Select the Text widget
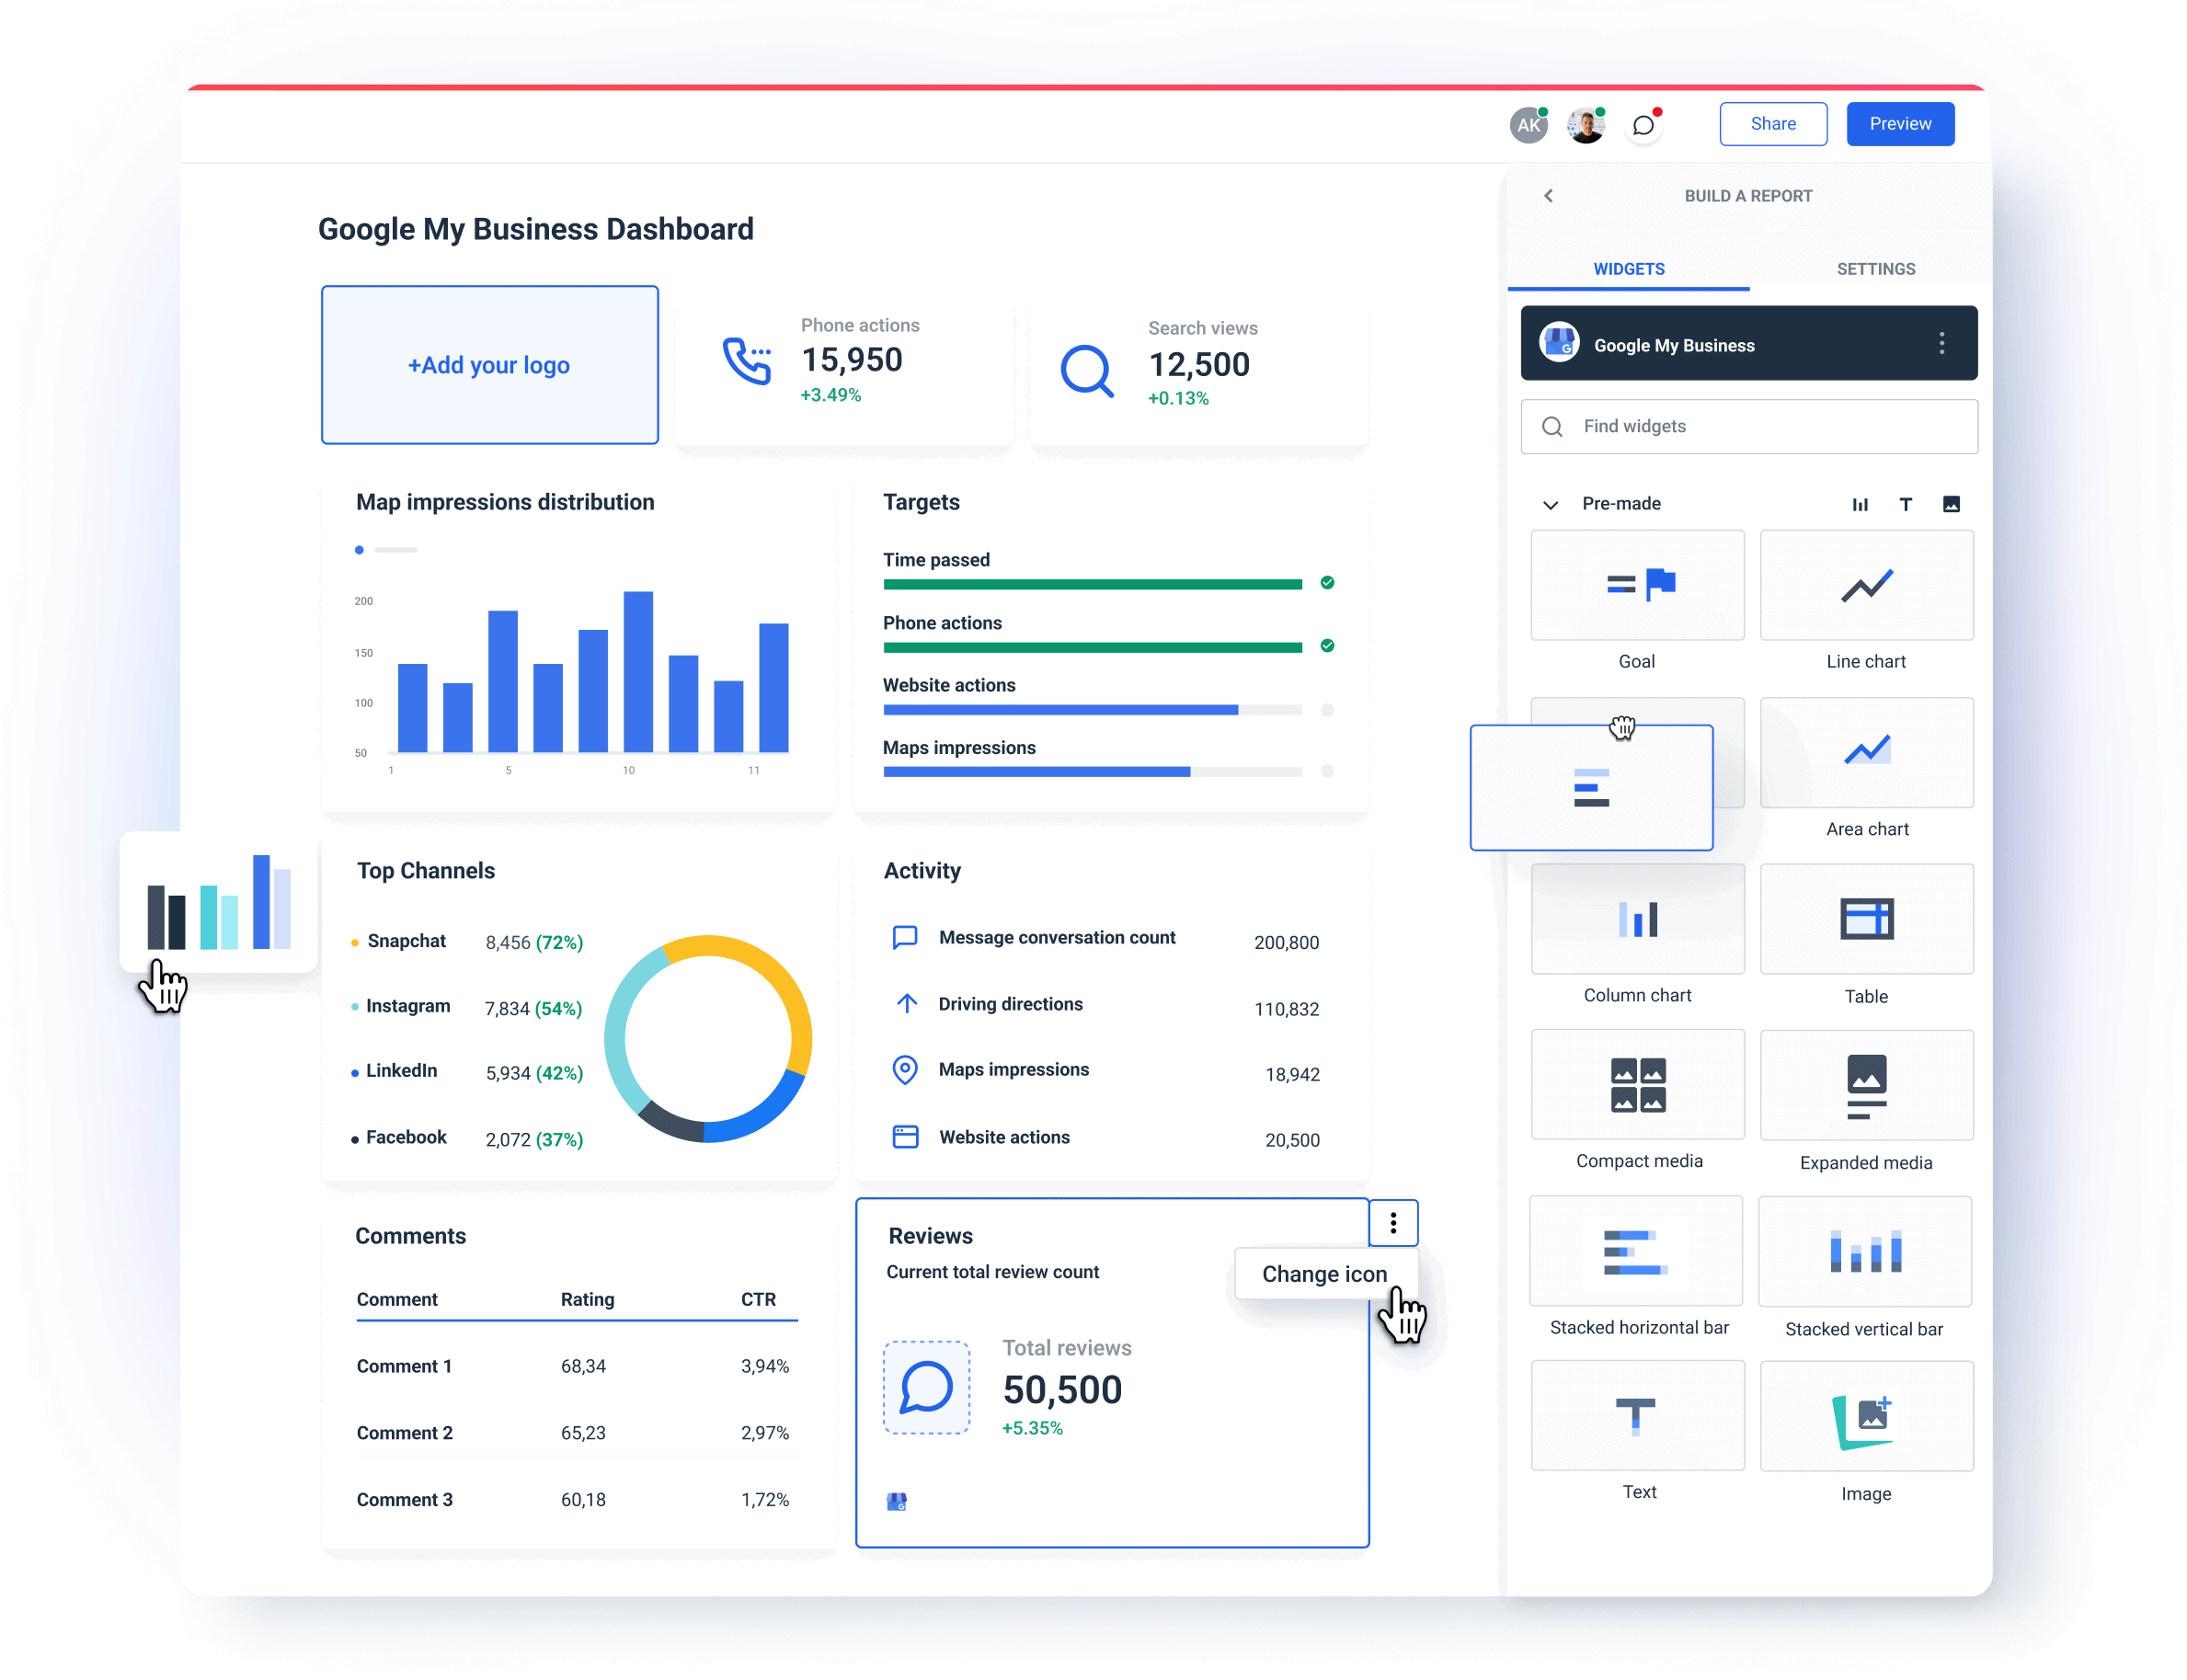This screenshot has width=2187, height=1680. click(1637, 1416)
